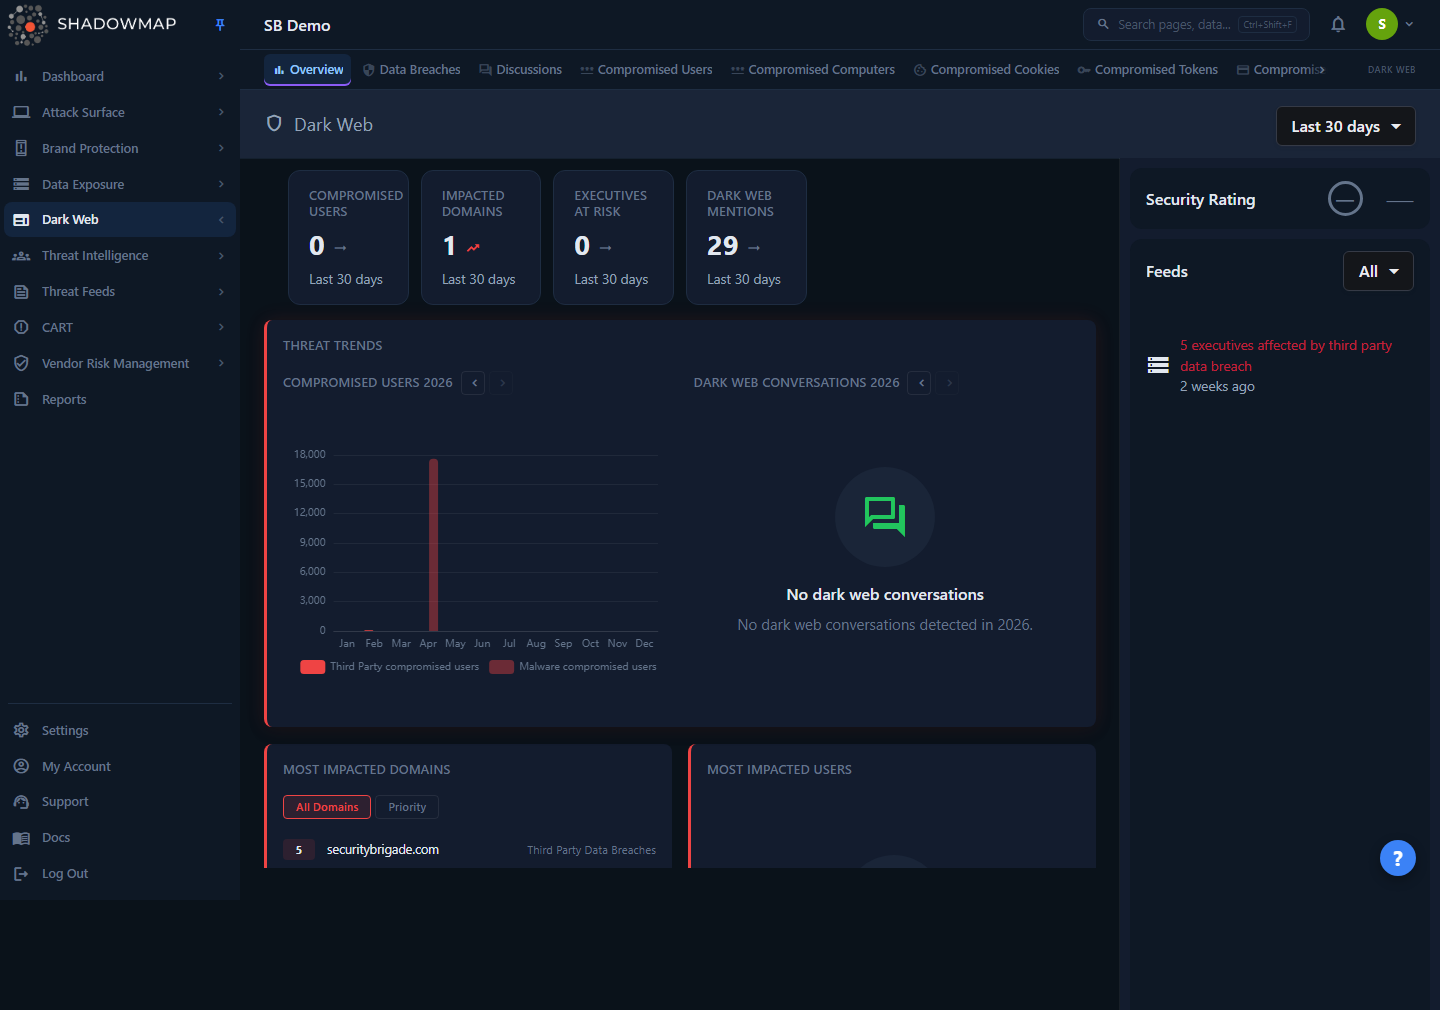Click the My Account avatar icon
1440x1010 pixels.
[21, 766]
